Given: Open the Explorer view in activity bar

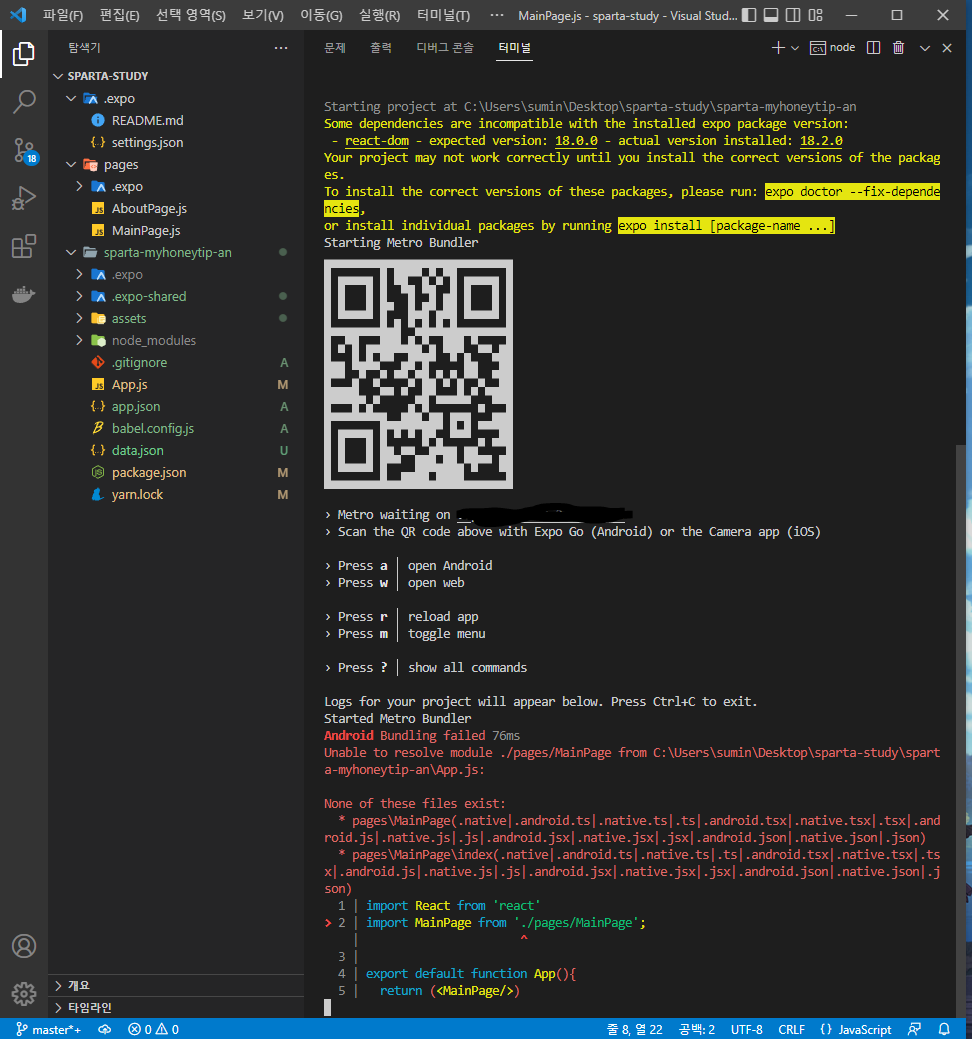Looking at the screenshot, I should click(x=24, y=54).
